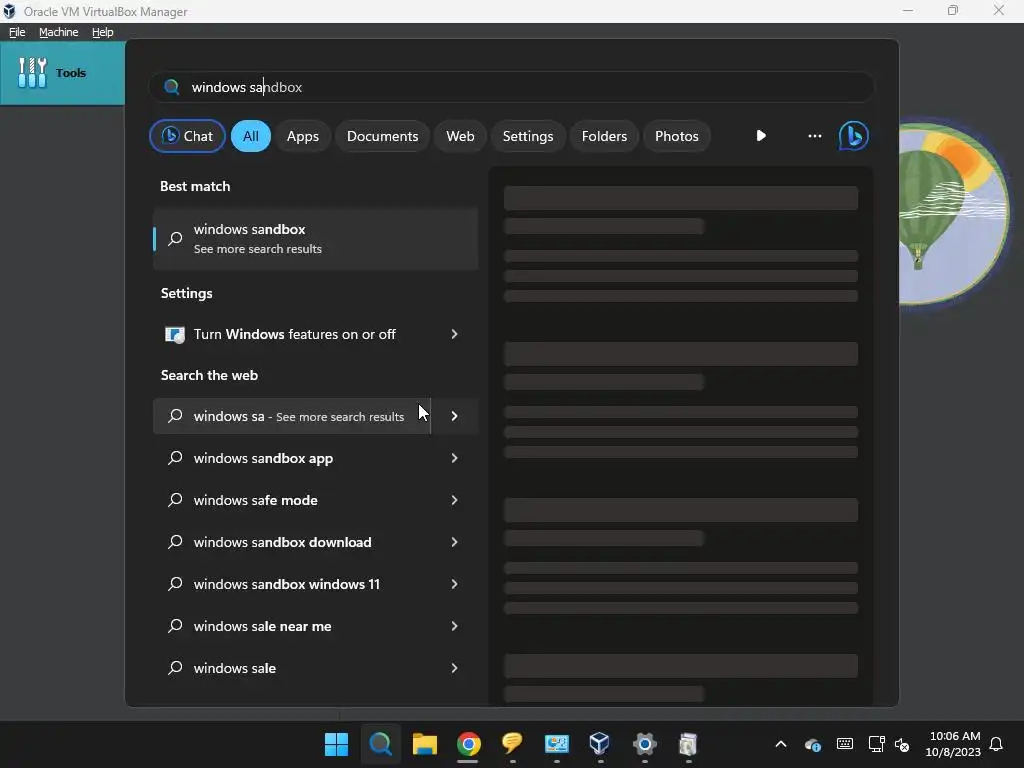Expand arrow beside 'windows safe mode'
The width and height of the screenshot is (1024, 768).
click(455, 500)
